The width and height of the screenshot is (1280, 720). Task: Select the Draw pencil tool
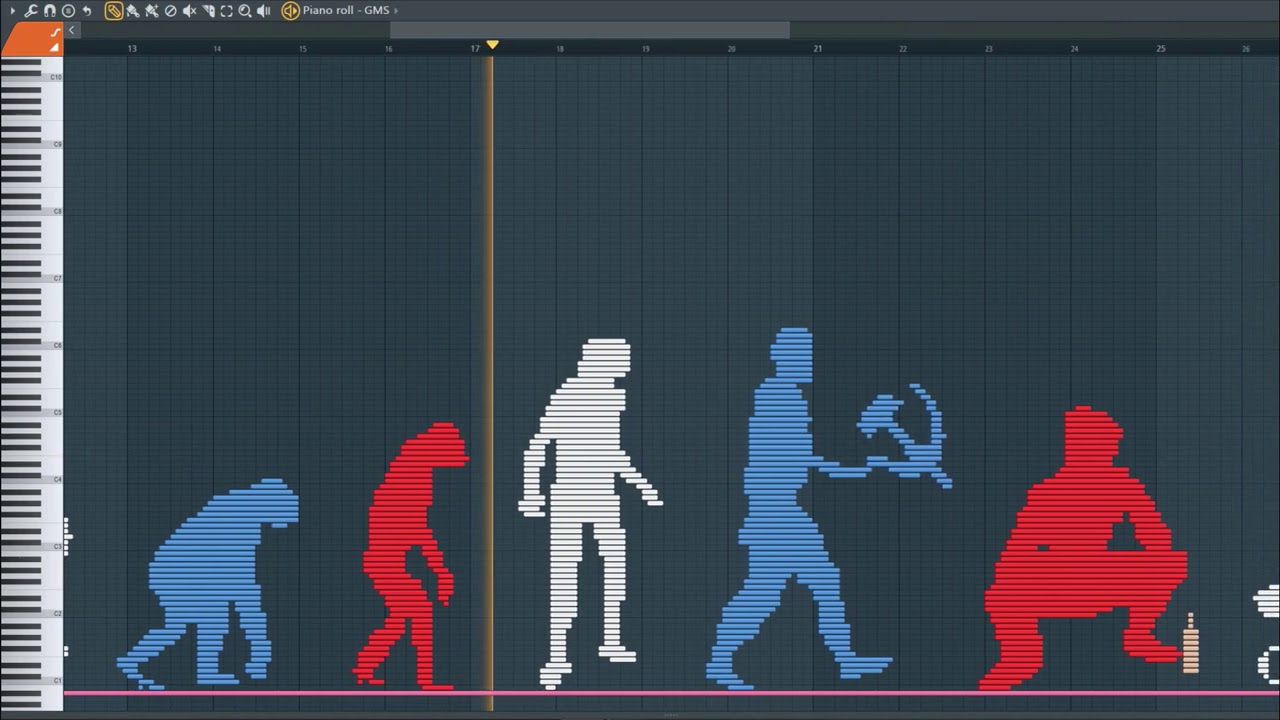(114, 11)
